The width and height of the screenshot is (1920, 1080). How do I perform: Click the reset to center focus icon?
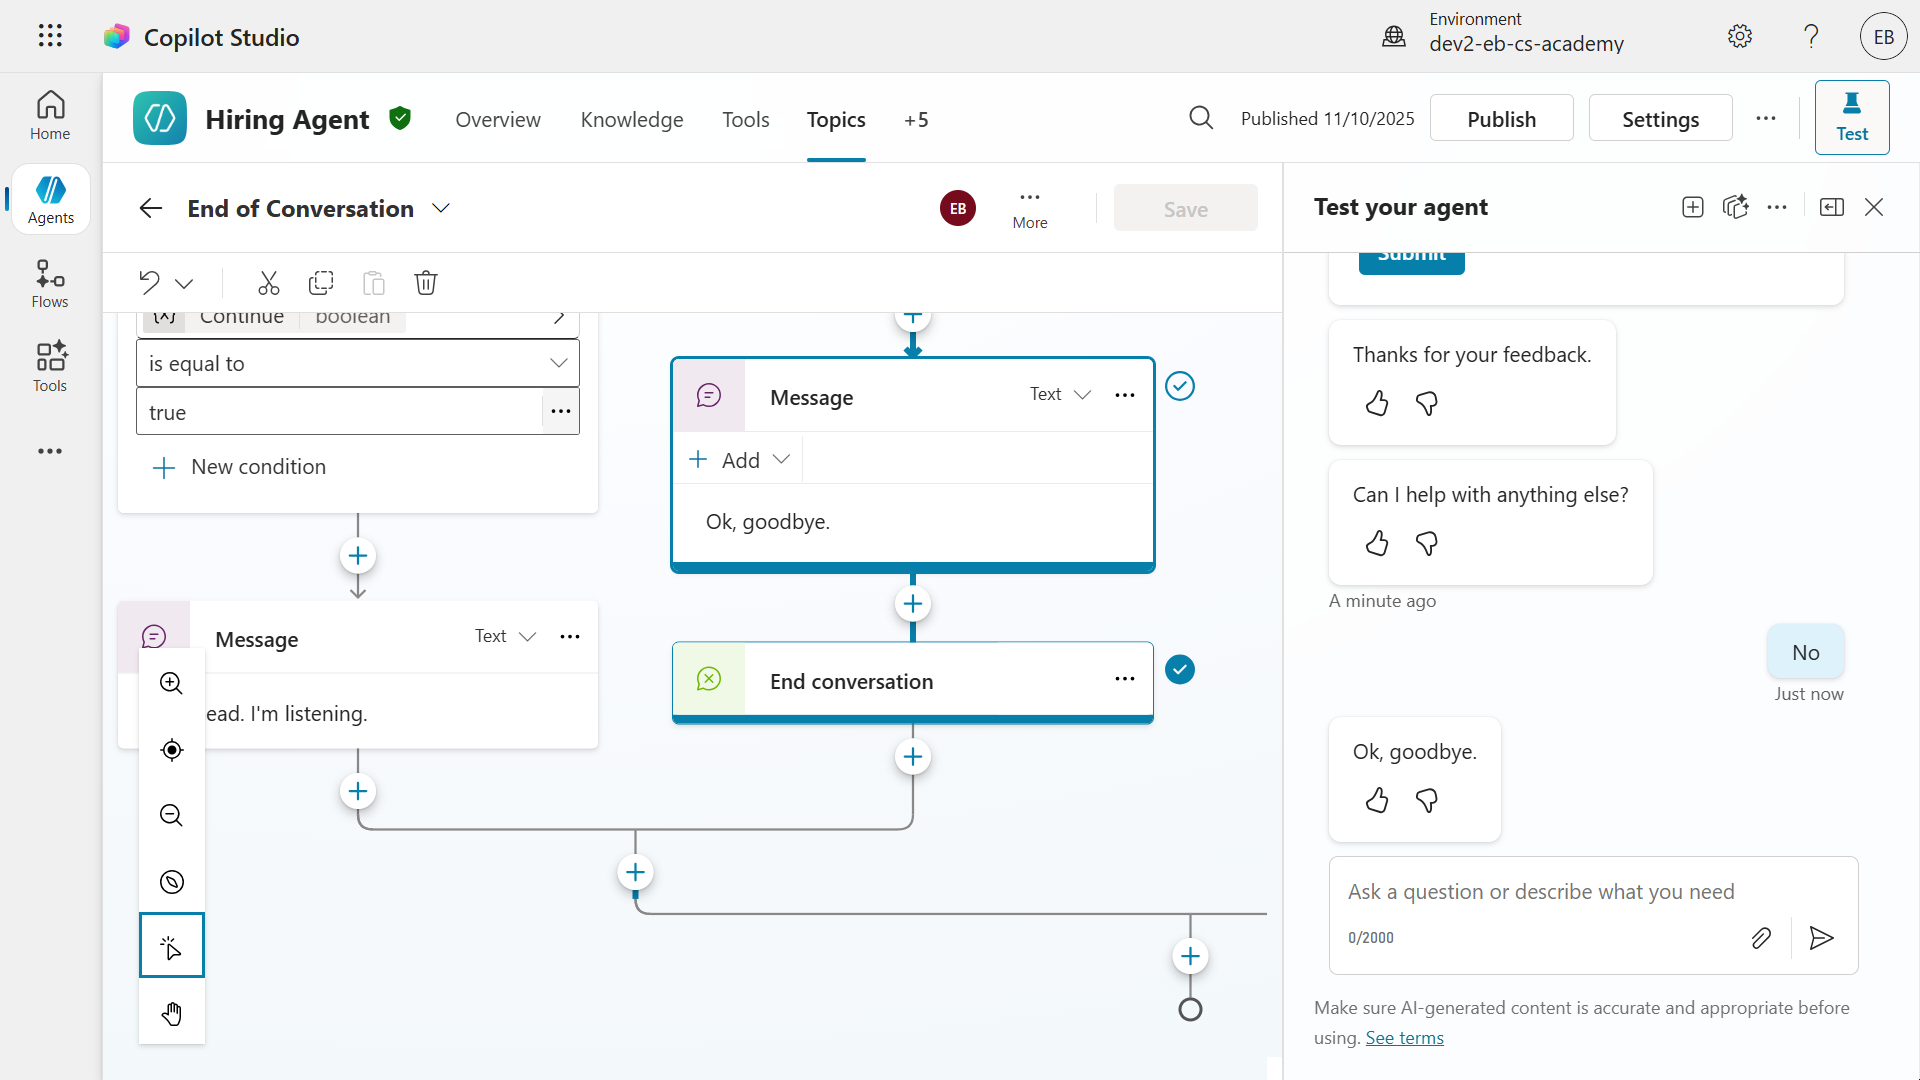coord(171,750)
